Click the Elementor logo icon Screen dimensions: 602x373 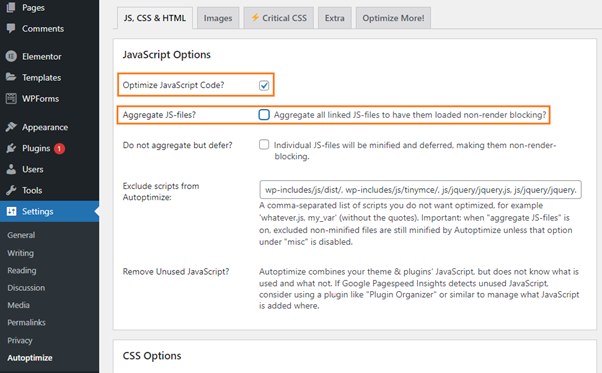11,56
